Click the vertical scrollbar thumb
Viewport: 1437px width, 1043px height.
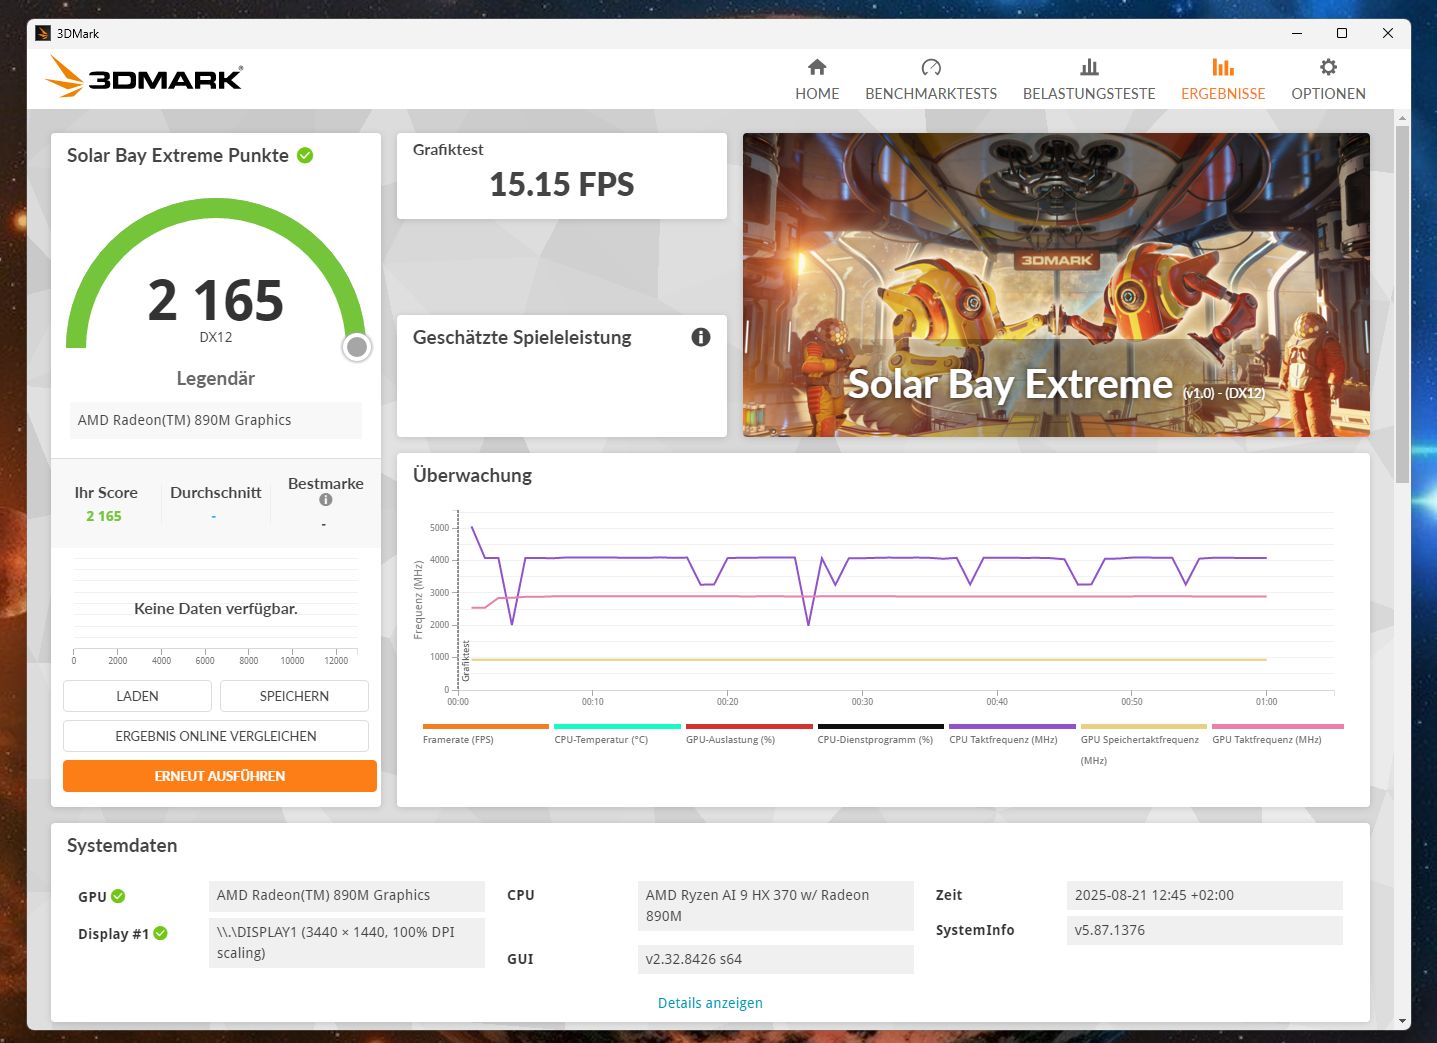click(x=1403, y=305)
